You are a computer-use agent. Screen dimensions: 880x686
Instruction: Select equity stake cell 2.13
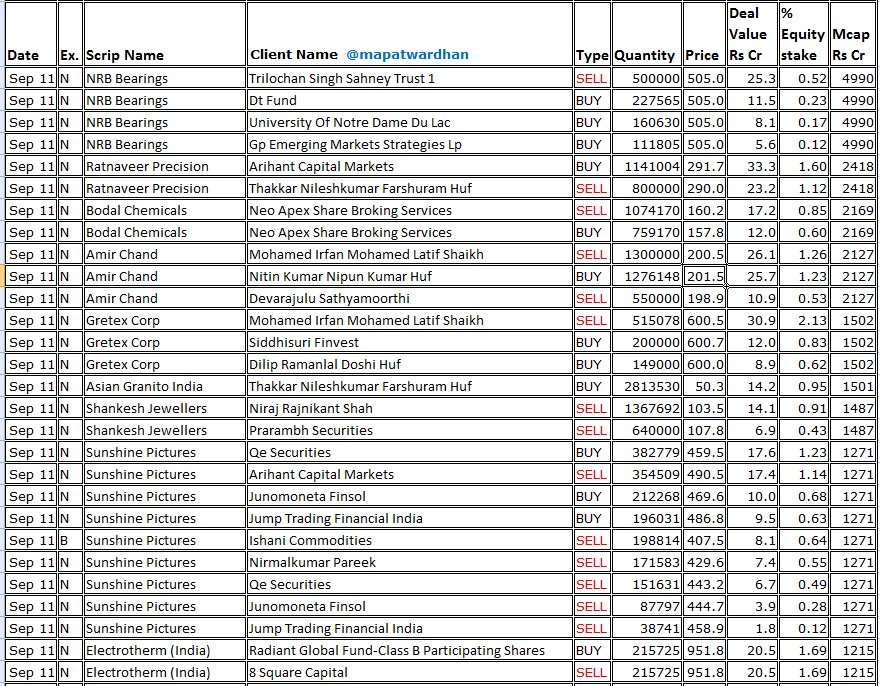pos(804,320)
